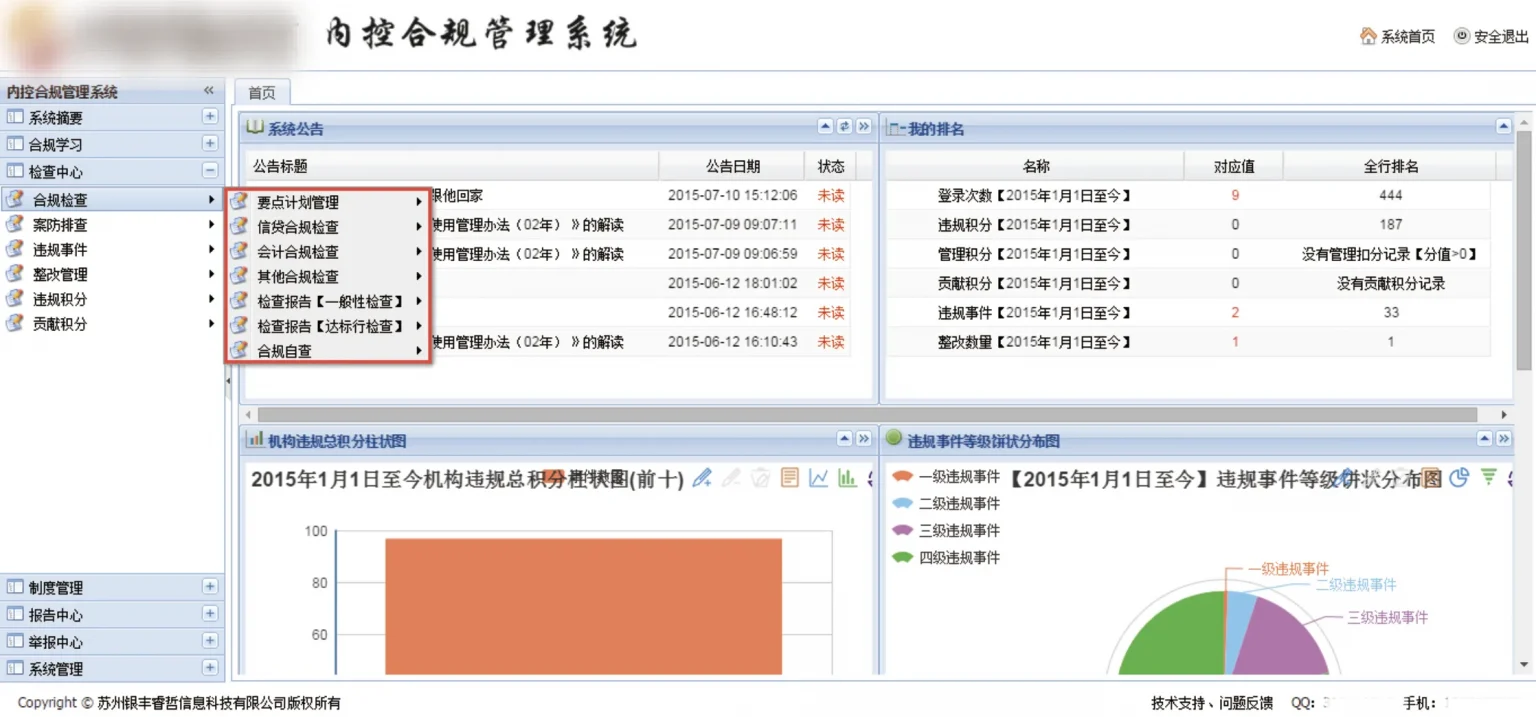Viewport: 1536px width, 717px height.
Task: Switch to pie chart type icon
Action: pyautogui.click(x=1459, y=477)
